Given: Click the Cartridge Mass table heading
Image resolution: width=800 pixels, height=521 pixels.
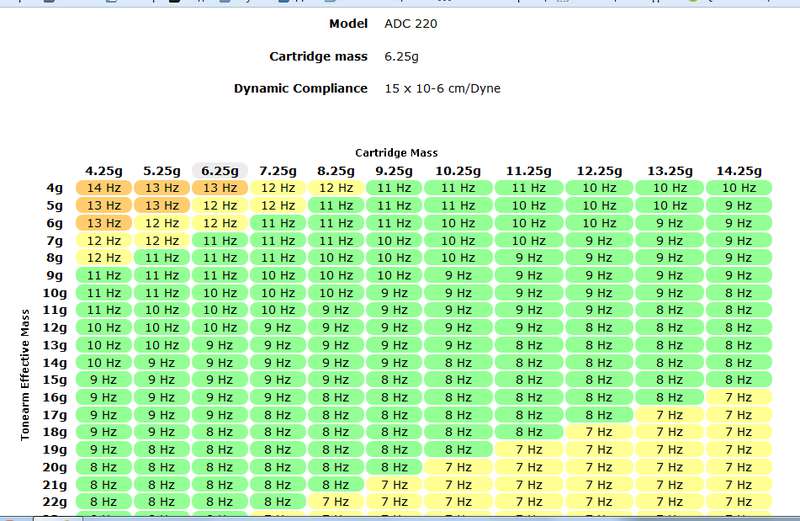Looking at the screenshot, I should tap(396, 153).
